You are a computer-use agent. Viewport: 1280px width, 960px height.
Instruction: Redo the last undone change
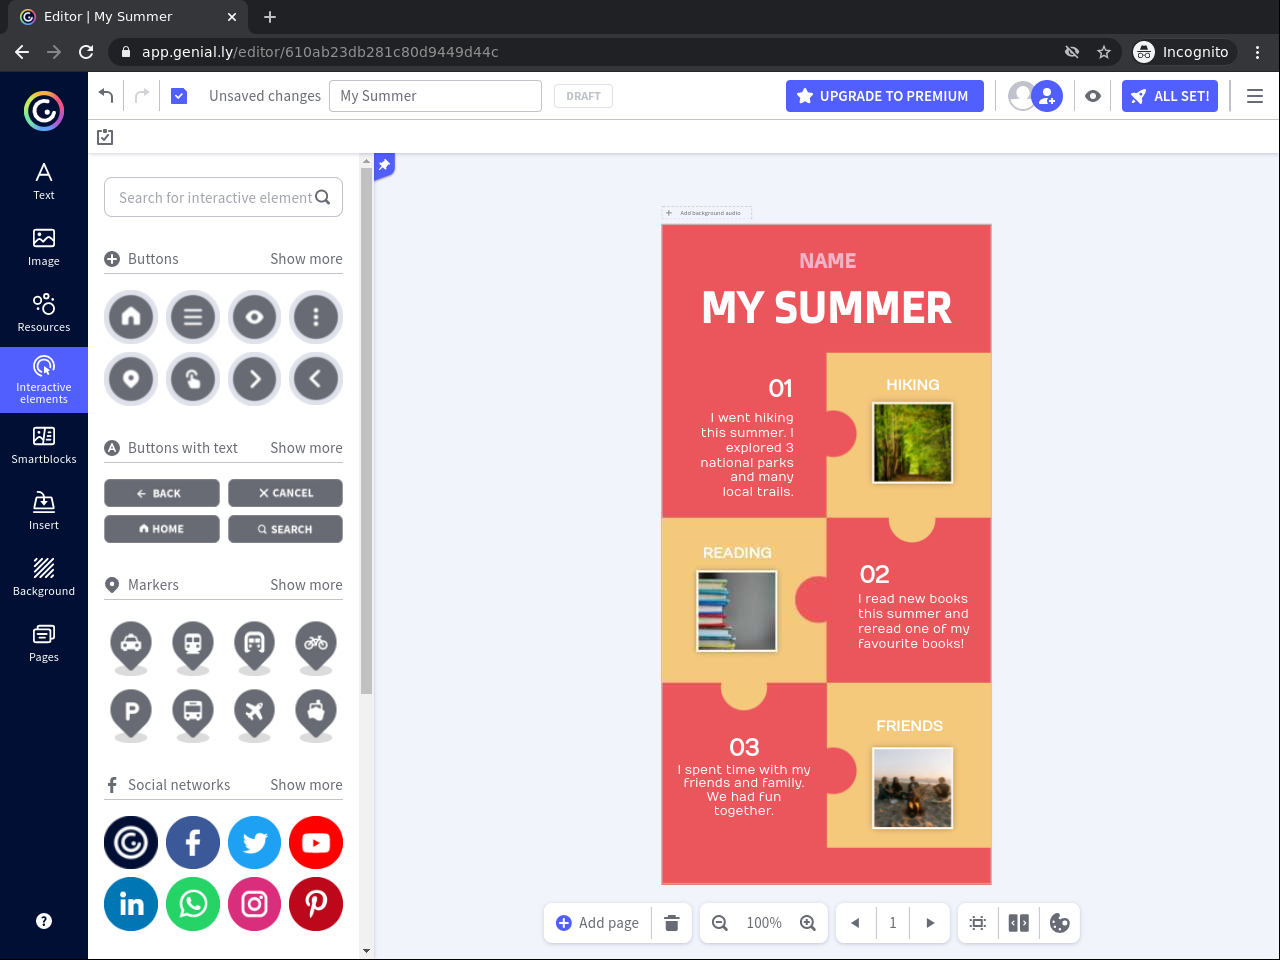[142, 96]
